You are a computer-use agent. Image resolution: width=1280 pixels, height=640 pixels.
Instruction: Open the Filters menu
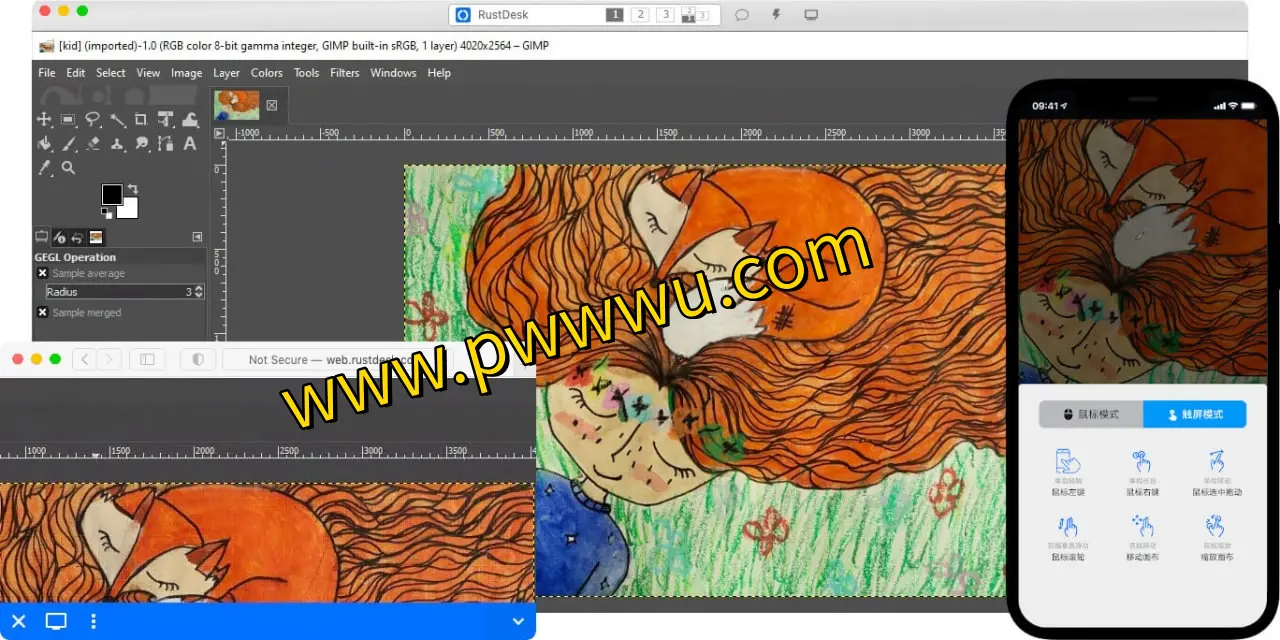point(344,73)
